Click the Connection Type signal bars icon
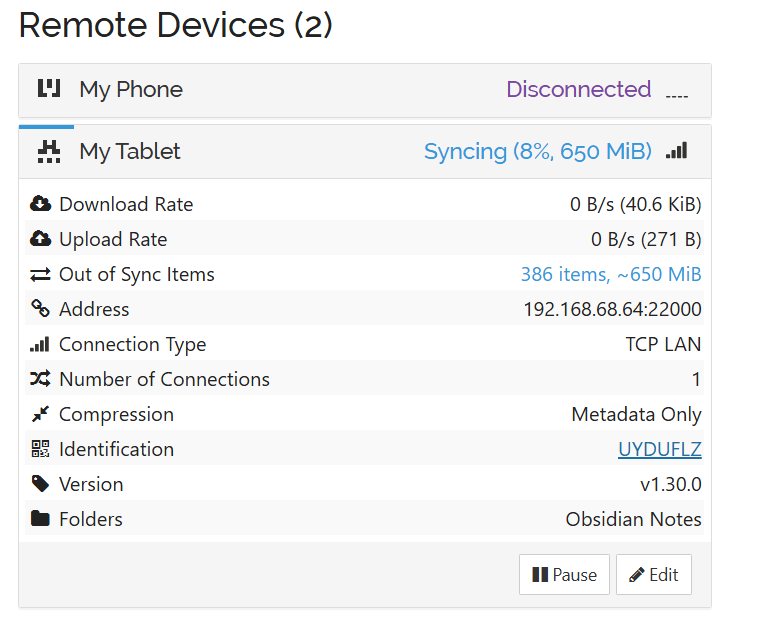The height and width of the screenshot is (636, 782). click(x=40, y=344)
